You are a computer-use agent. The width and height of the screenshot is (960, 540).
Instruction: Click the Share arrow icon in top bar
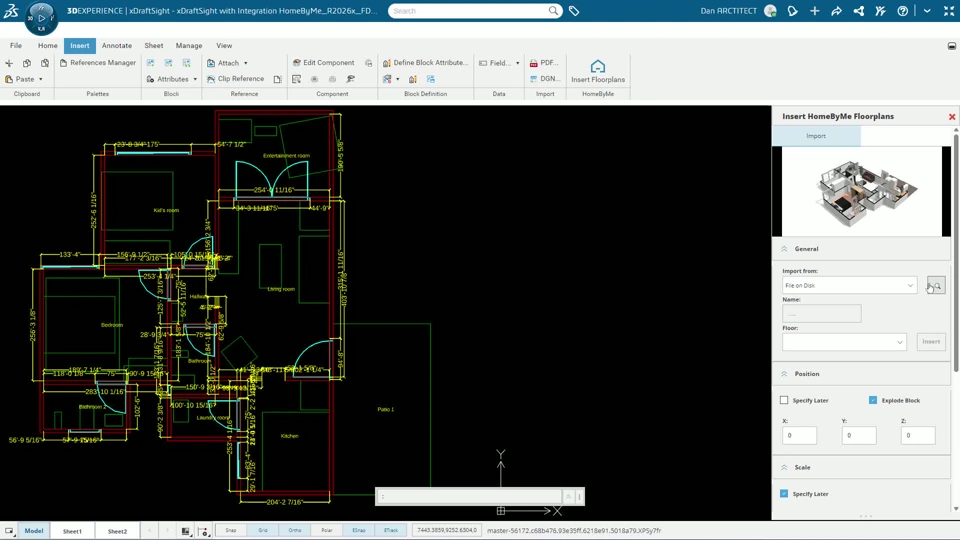tap(836, 11)
